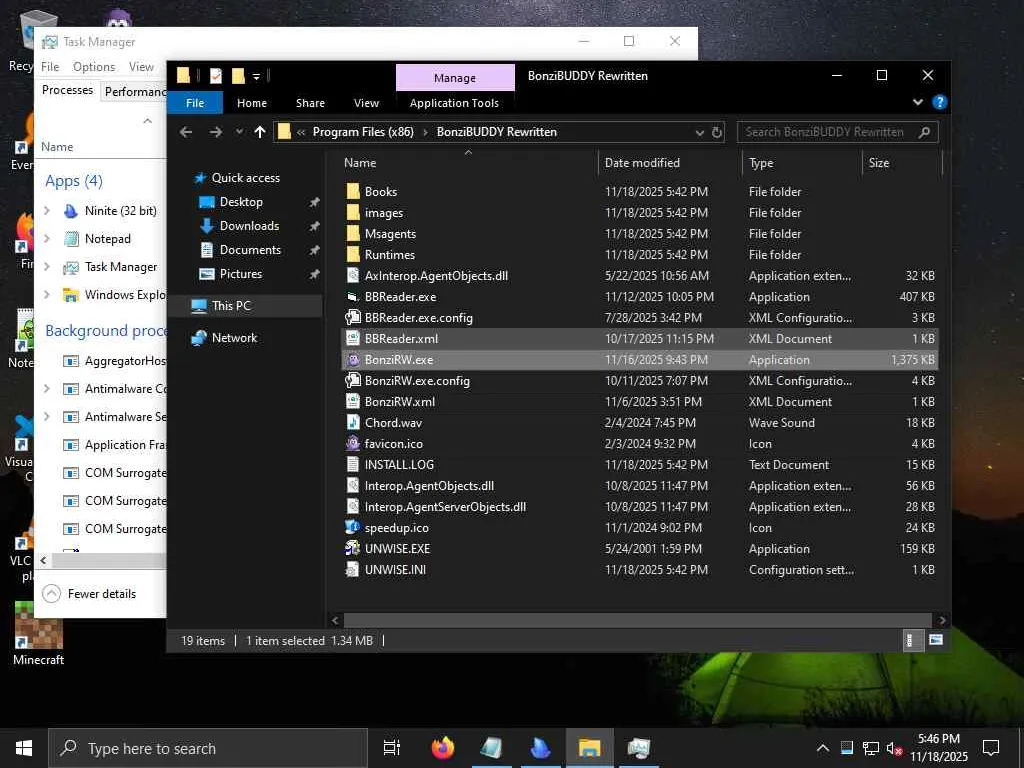Viewport: 1024px width, 768px height.
Task: Toggle the muted volume tray icon
Action: tap(894, 748)
